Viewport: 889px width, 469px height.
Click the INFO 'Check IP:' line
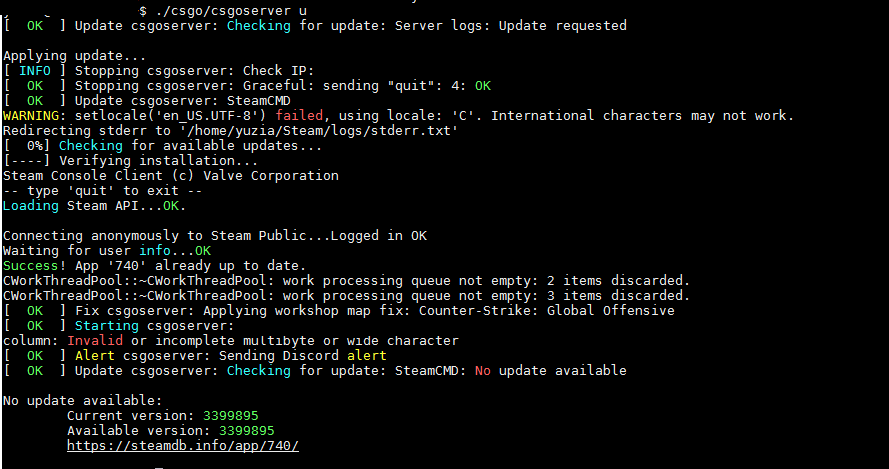pos(158,70)
